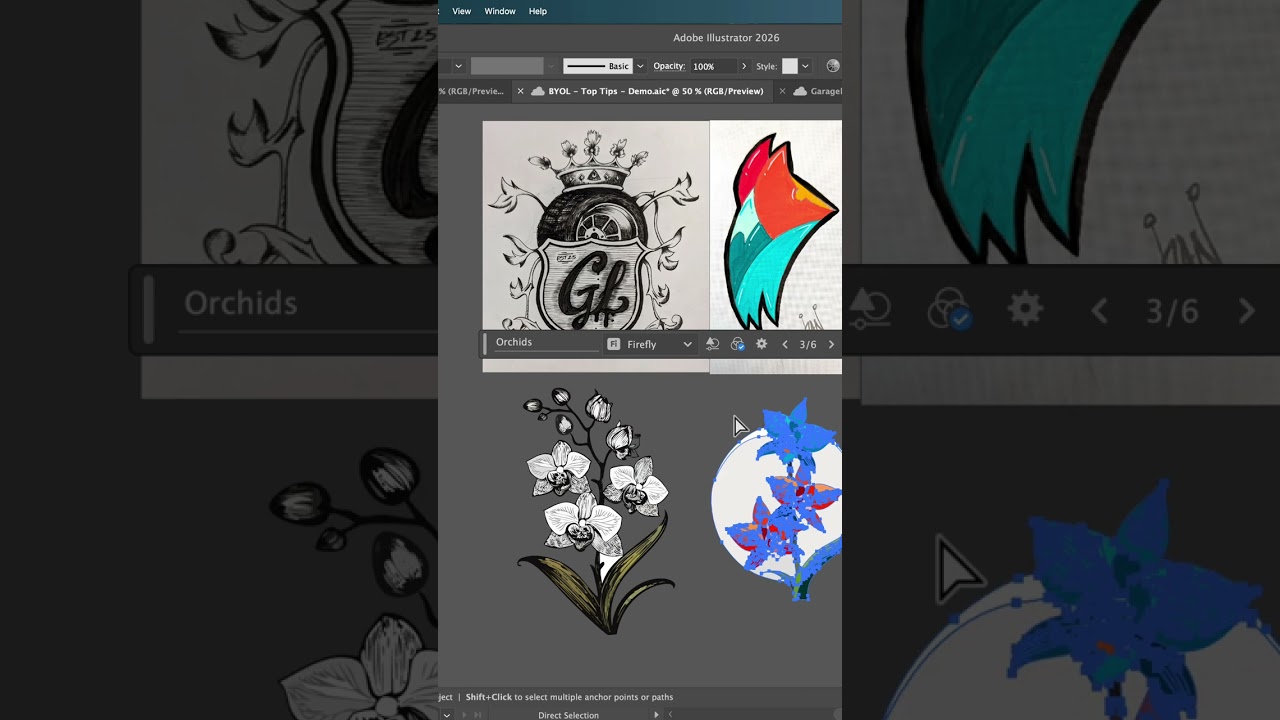
Task: Click the Recolor Artwork wheel icon
Action: point(832,66)
